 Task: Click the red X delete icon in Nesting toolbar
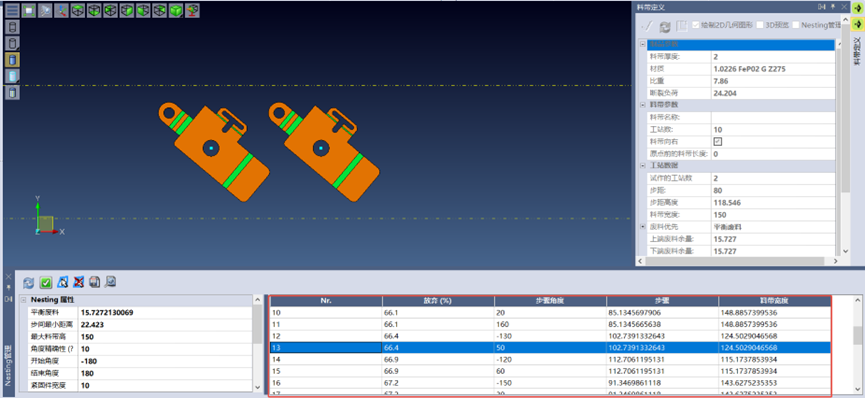(78, 283)
